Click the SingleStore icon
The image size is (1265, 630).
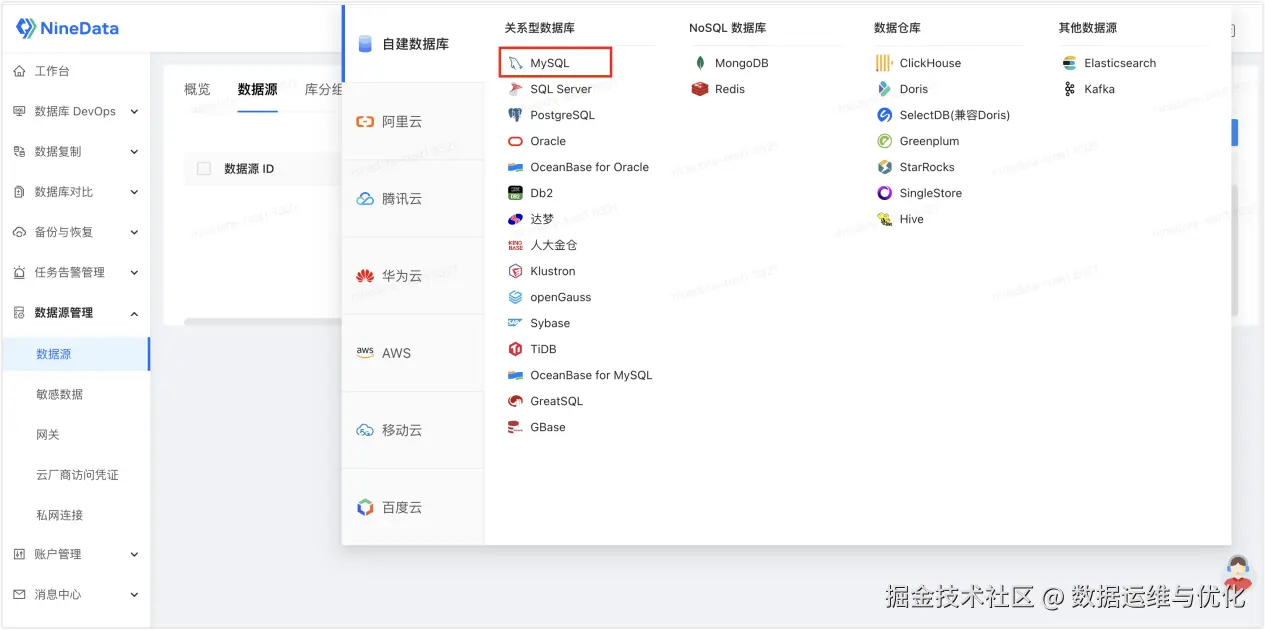pyautogui.click(x=884, y=193)
